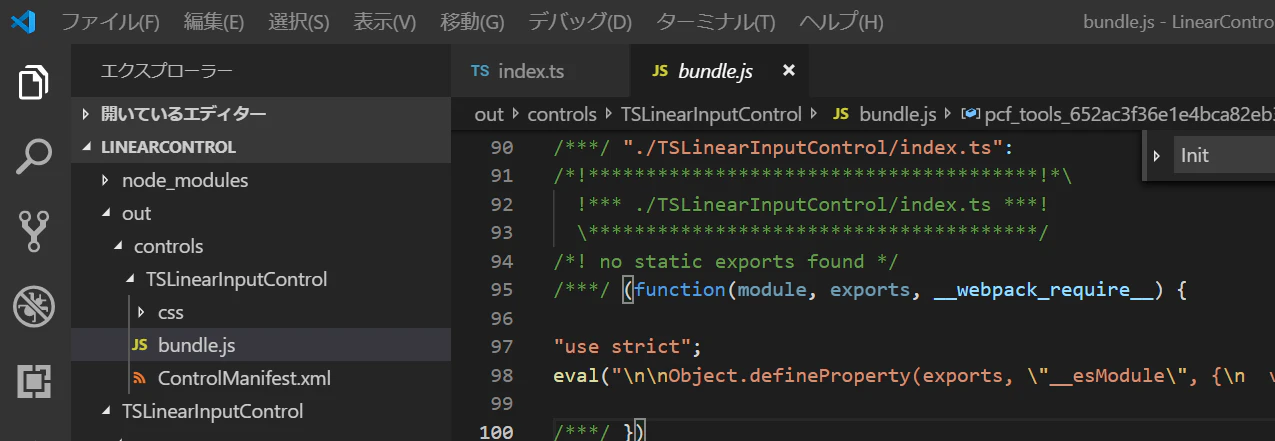Collapse the LINEARCONTROL workspace section

(x=261, y=147)
